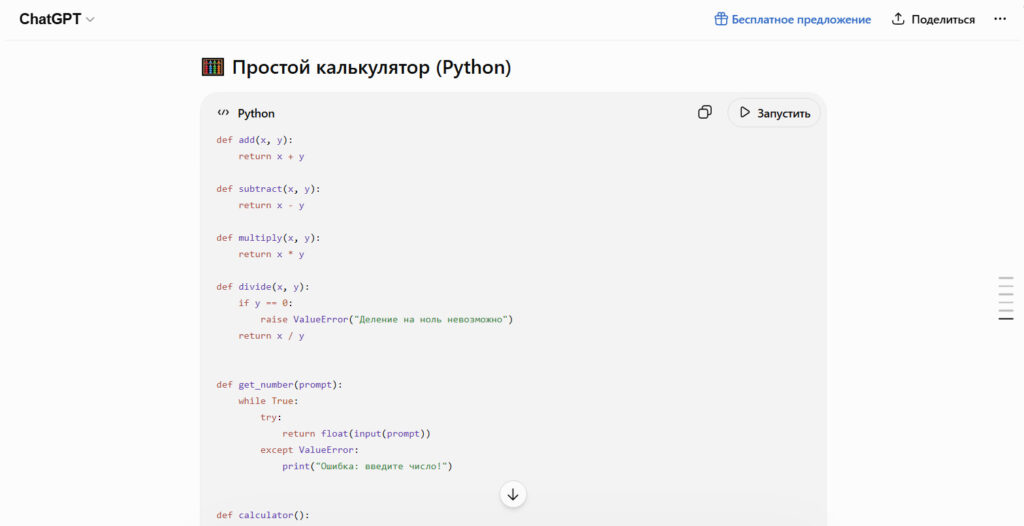Run the code with Запустить button

(x=774, y=113)
